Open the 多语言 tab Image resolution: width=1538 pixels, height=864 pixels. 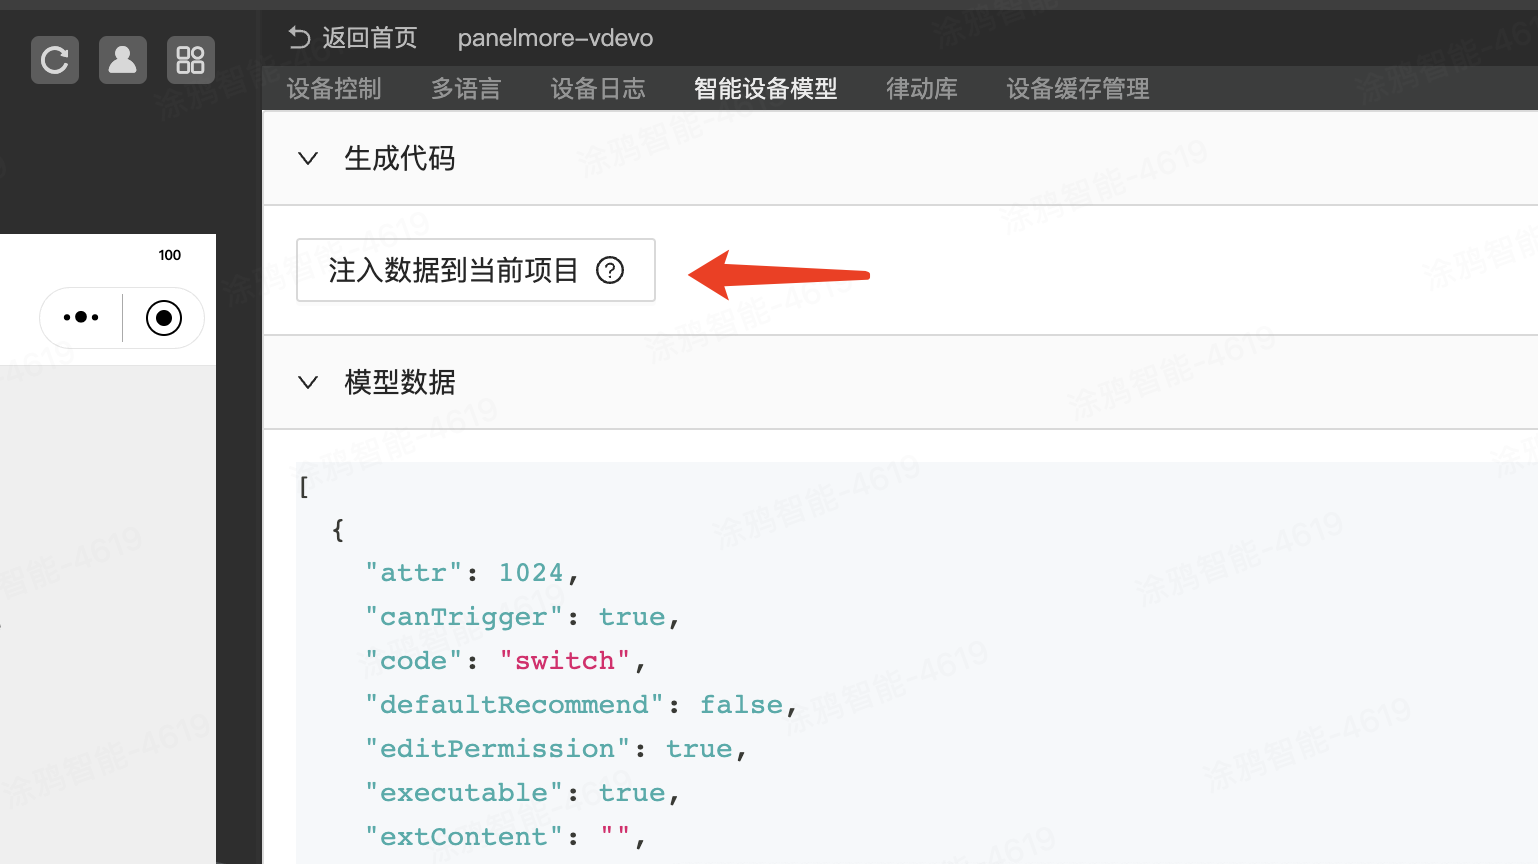466,89
